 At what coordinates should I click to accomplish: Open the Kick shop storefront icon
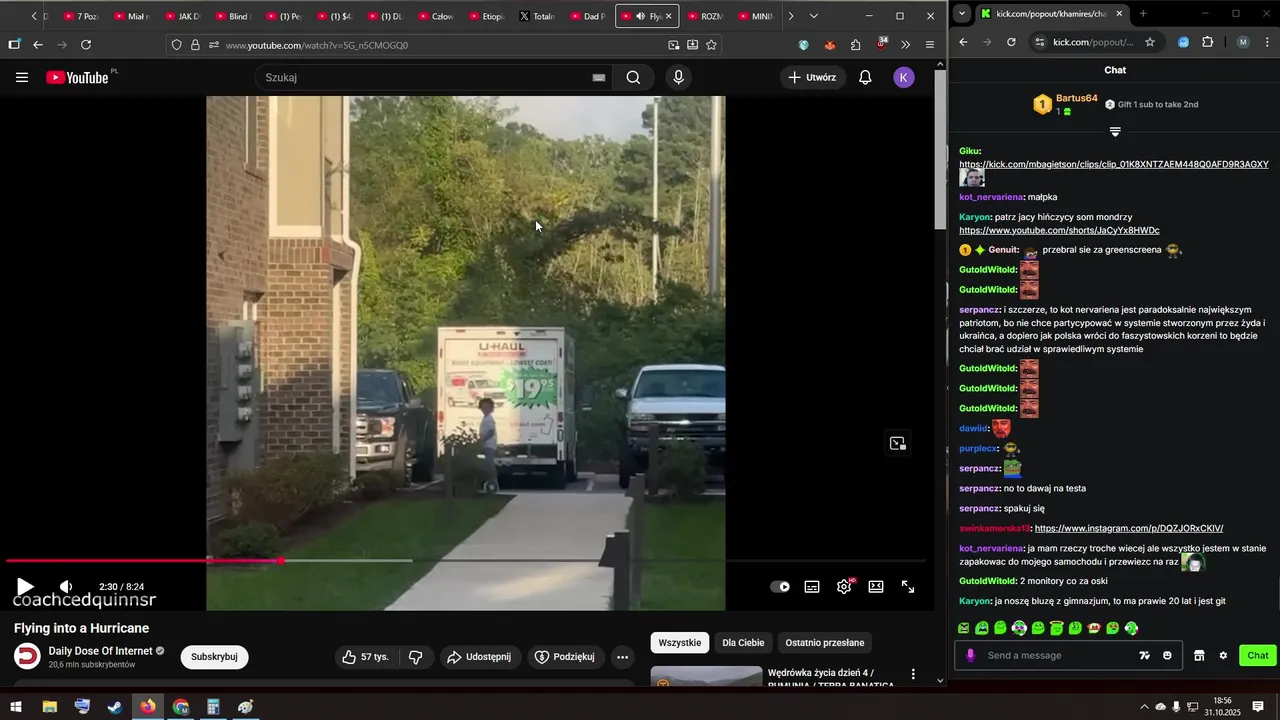[x=1199, y=655]
